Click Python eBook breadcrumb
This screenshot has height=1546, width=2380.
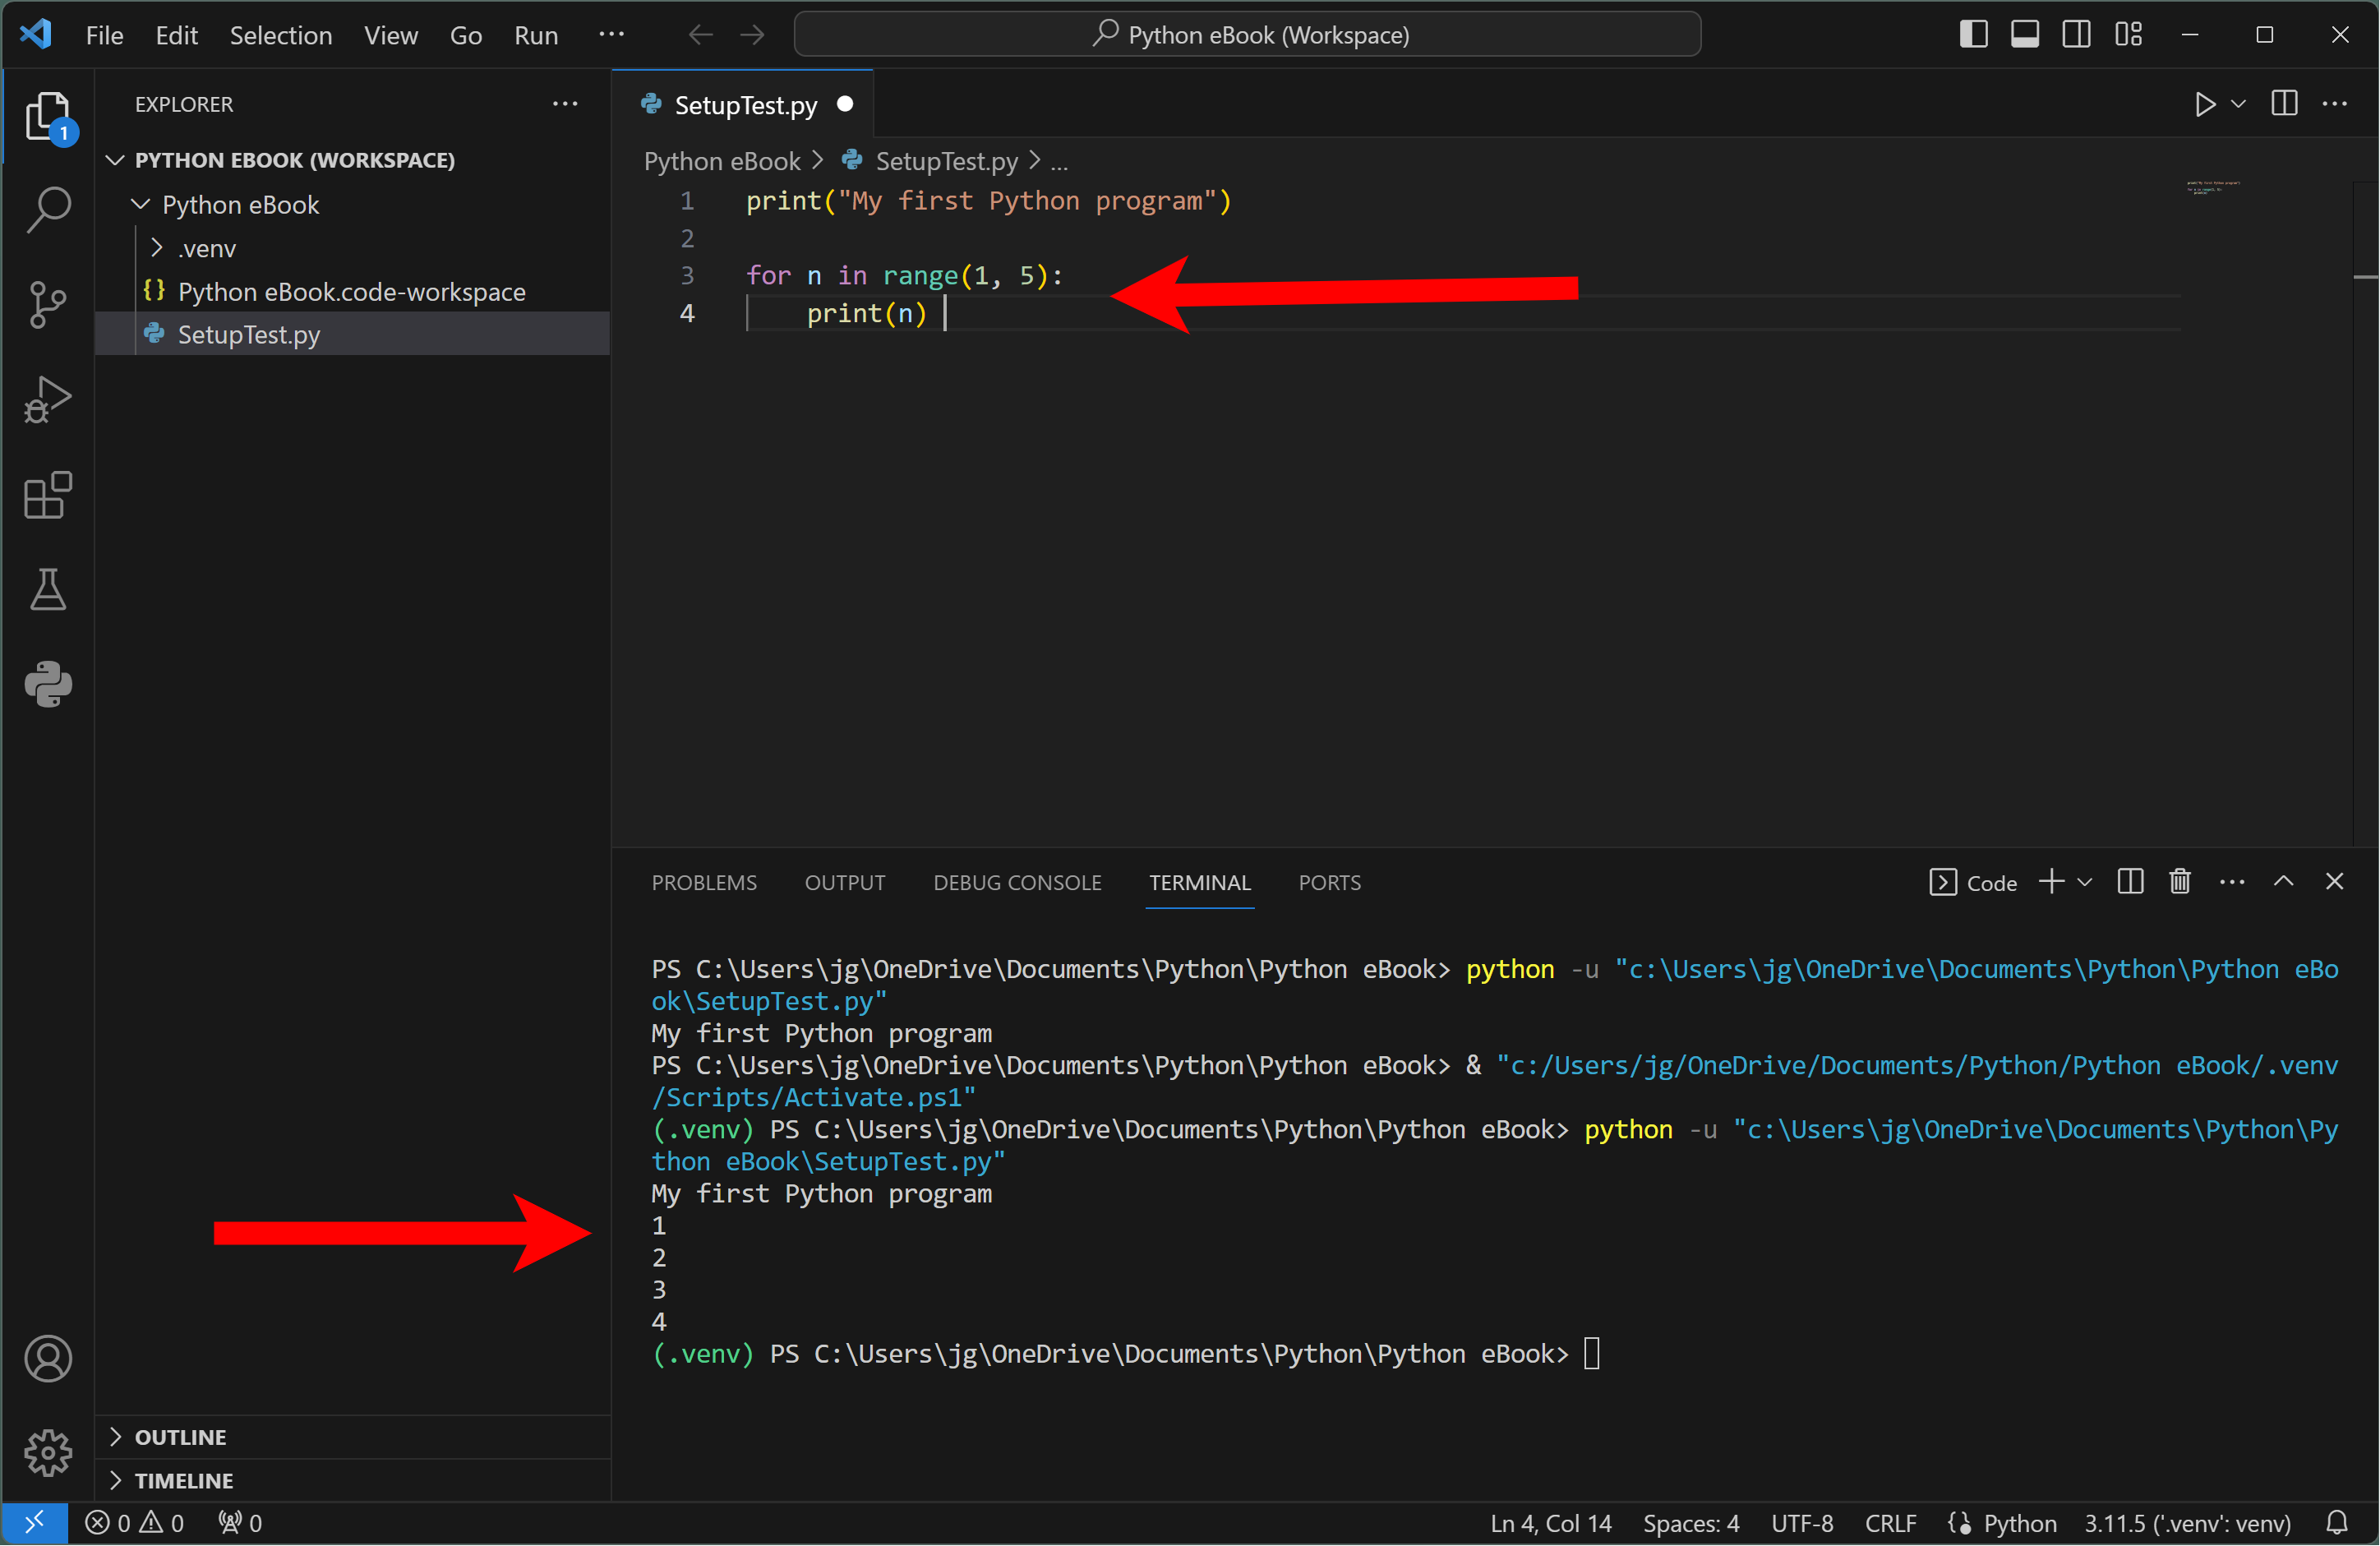point(721,161)
